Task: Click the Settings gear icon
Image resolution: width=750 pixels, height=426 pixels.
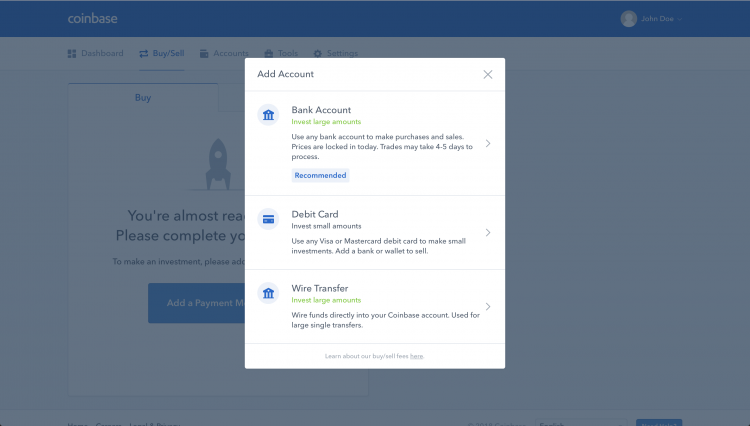Action: (318, 54)
